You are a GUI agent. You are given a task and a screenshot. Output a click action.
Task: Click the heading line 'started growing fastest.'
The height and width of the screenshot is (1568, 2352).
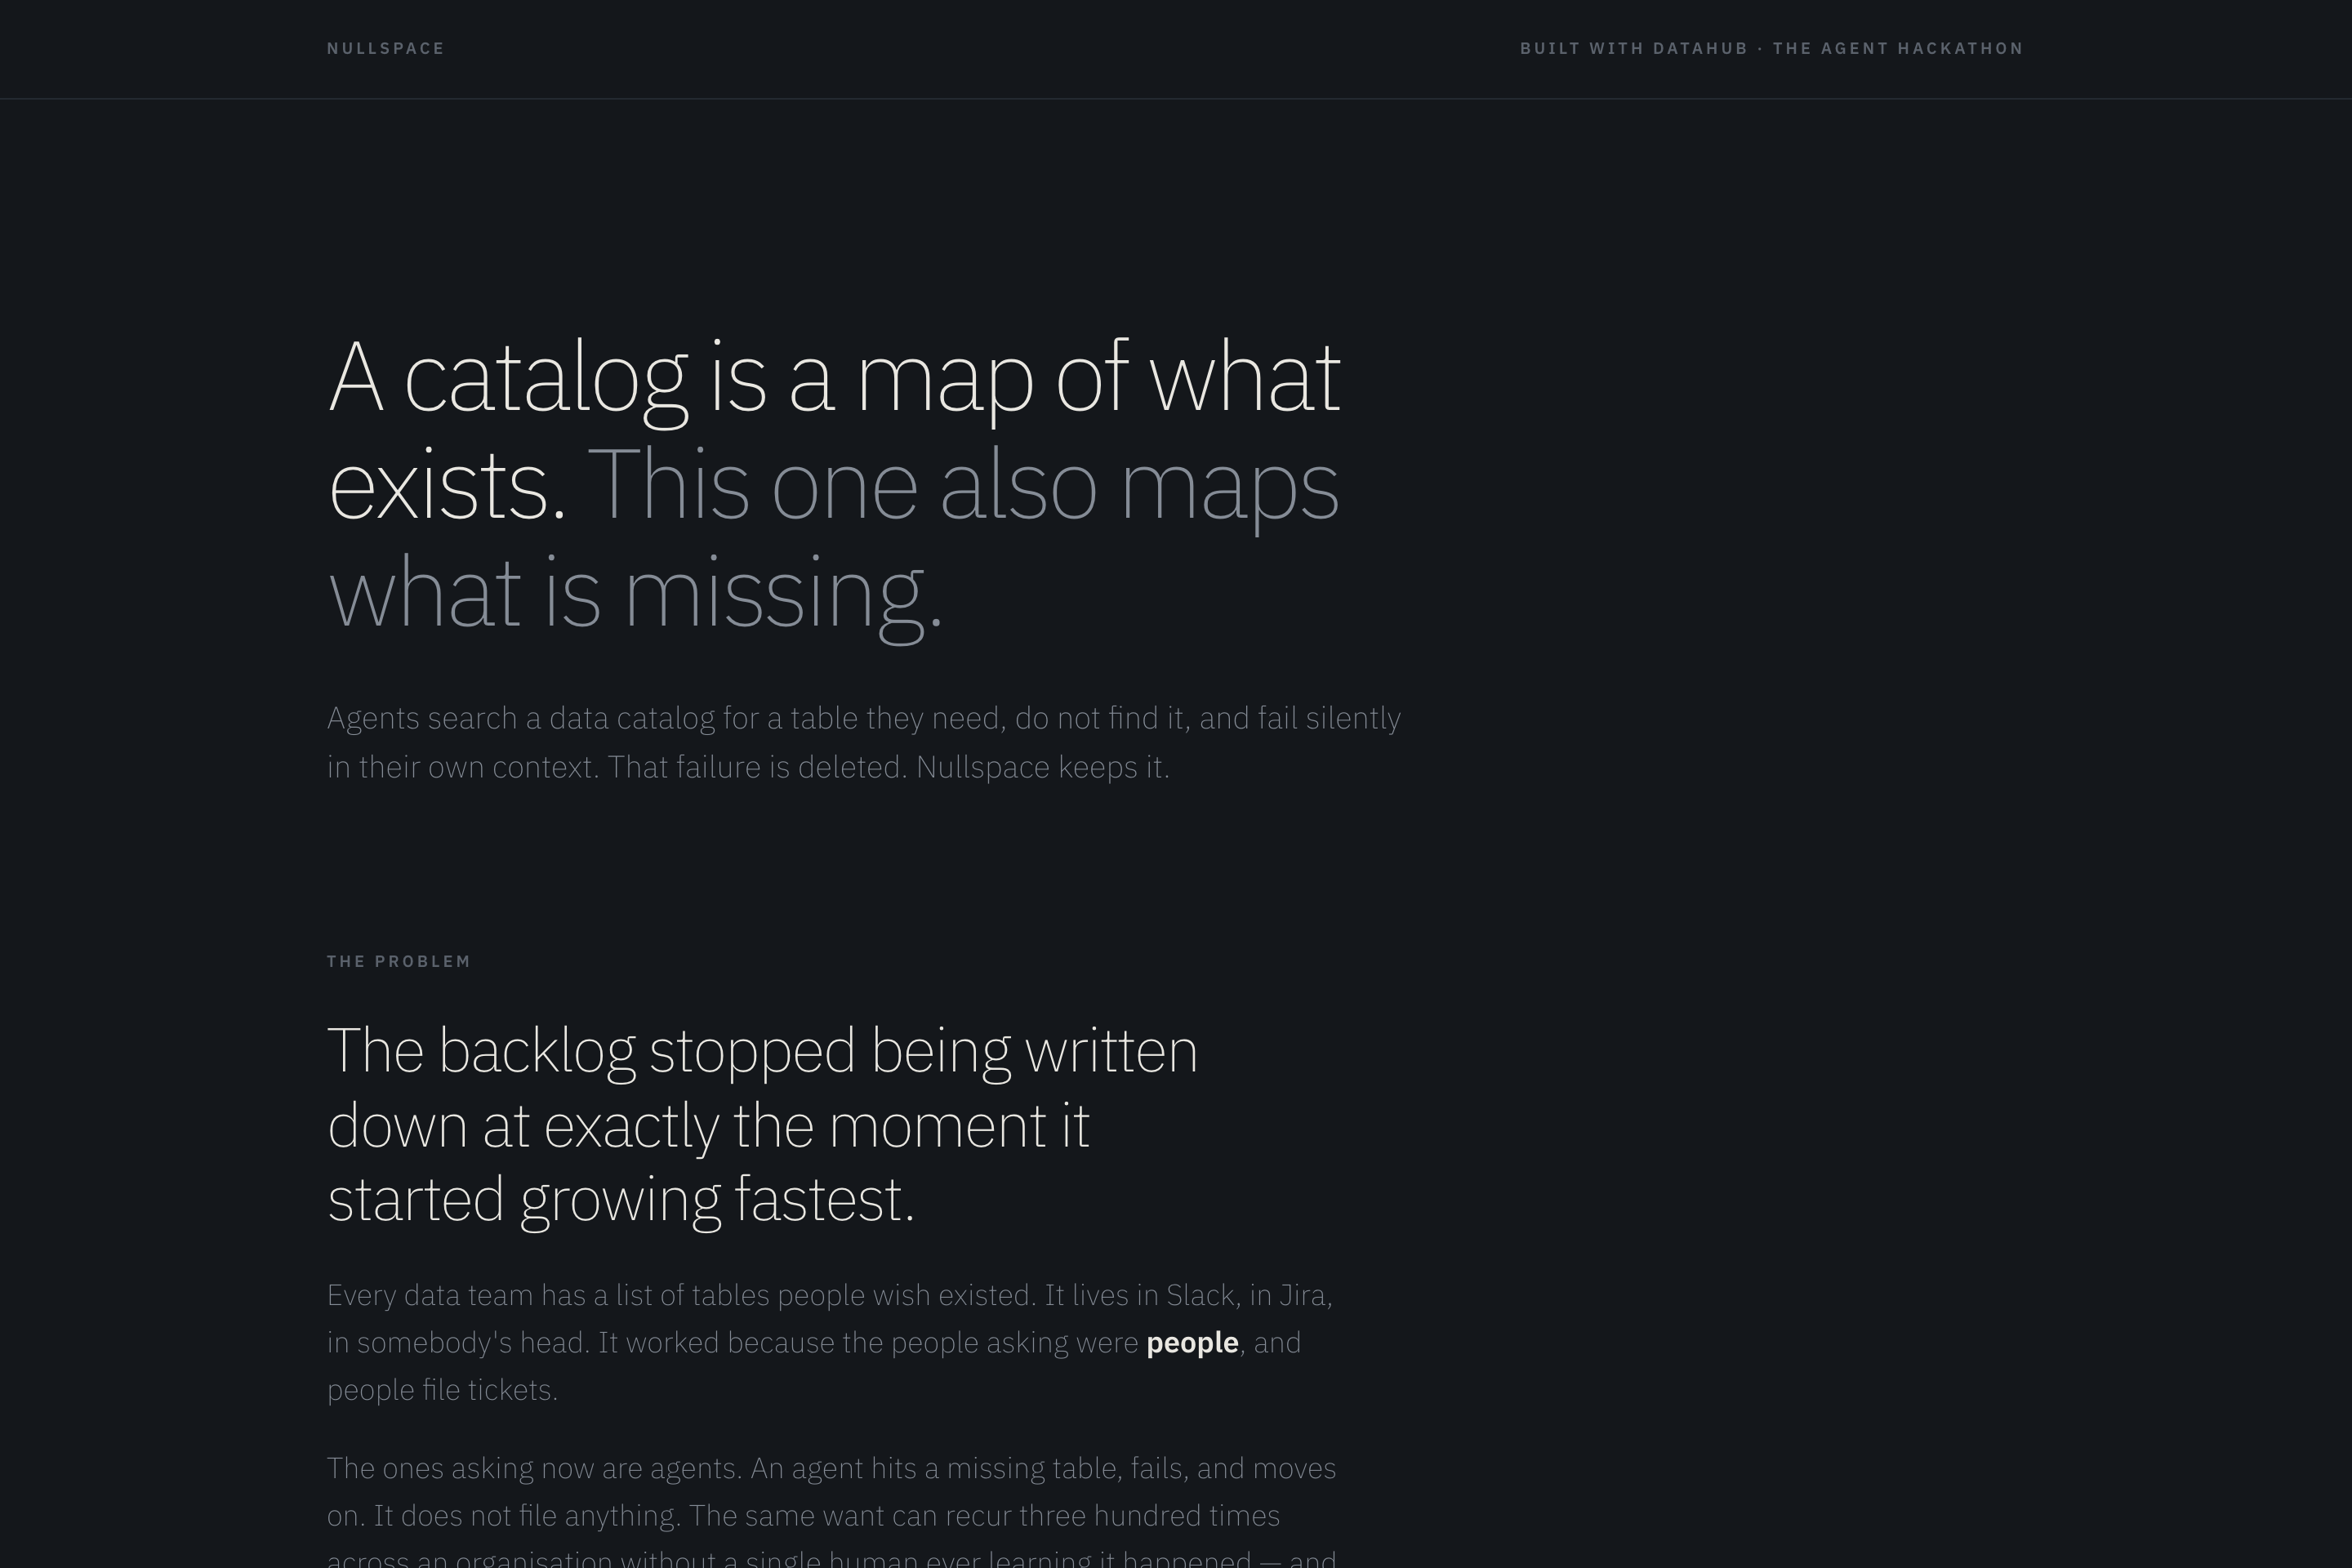[x=621, y=1200]
